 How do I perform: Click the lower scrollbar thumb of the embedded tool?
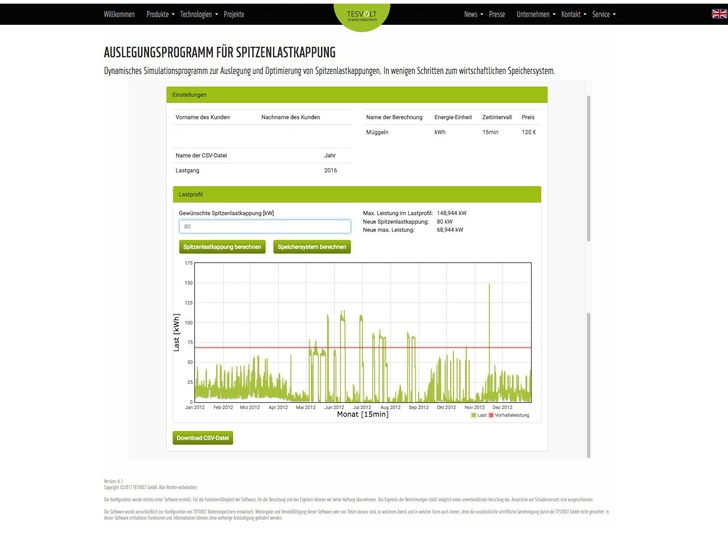click(589, 385)
